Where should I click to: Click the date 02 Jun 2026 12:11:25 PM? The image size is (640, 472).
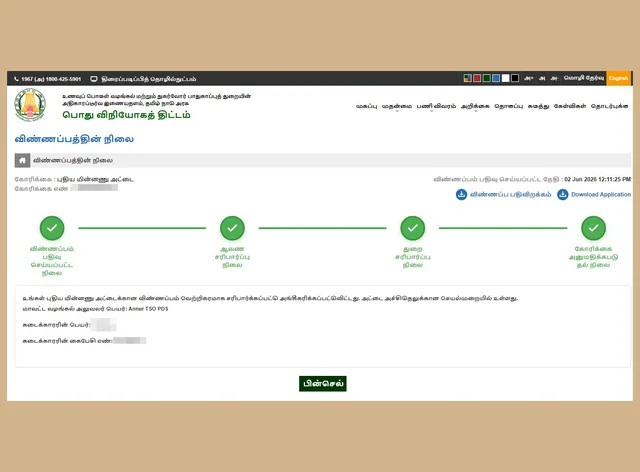point(598,179)
